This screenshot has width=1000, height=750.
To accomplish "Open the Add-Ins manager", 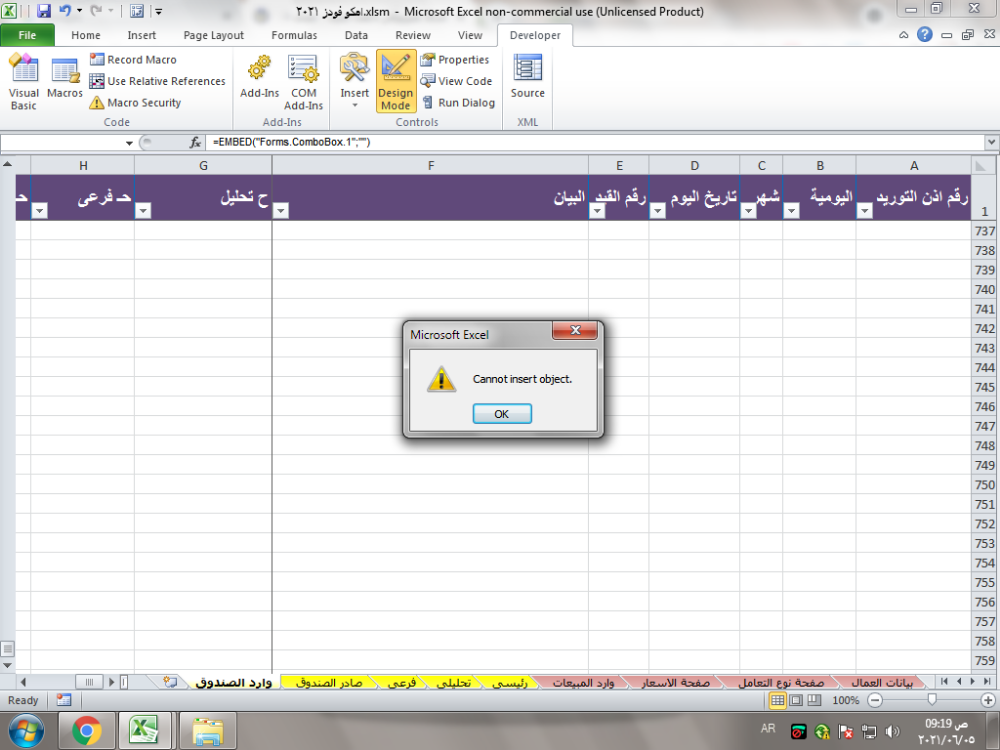I will click(x=260, y=78).
